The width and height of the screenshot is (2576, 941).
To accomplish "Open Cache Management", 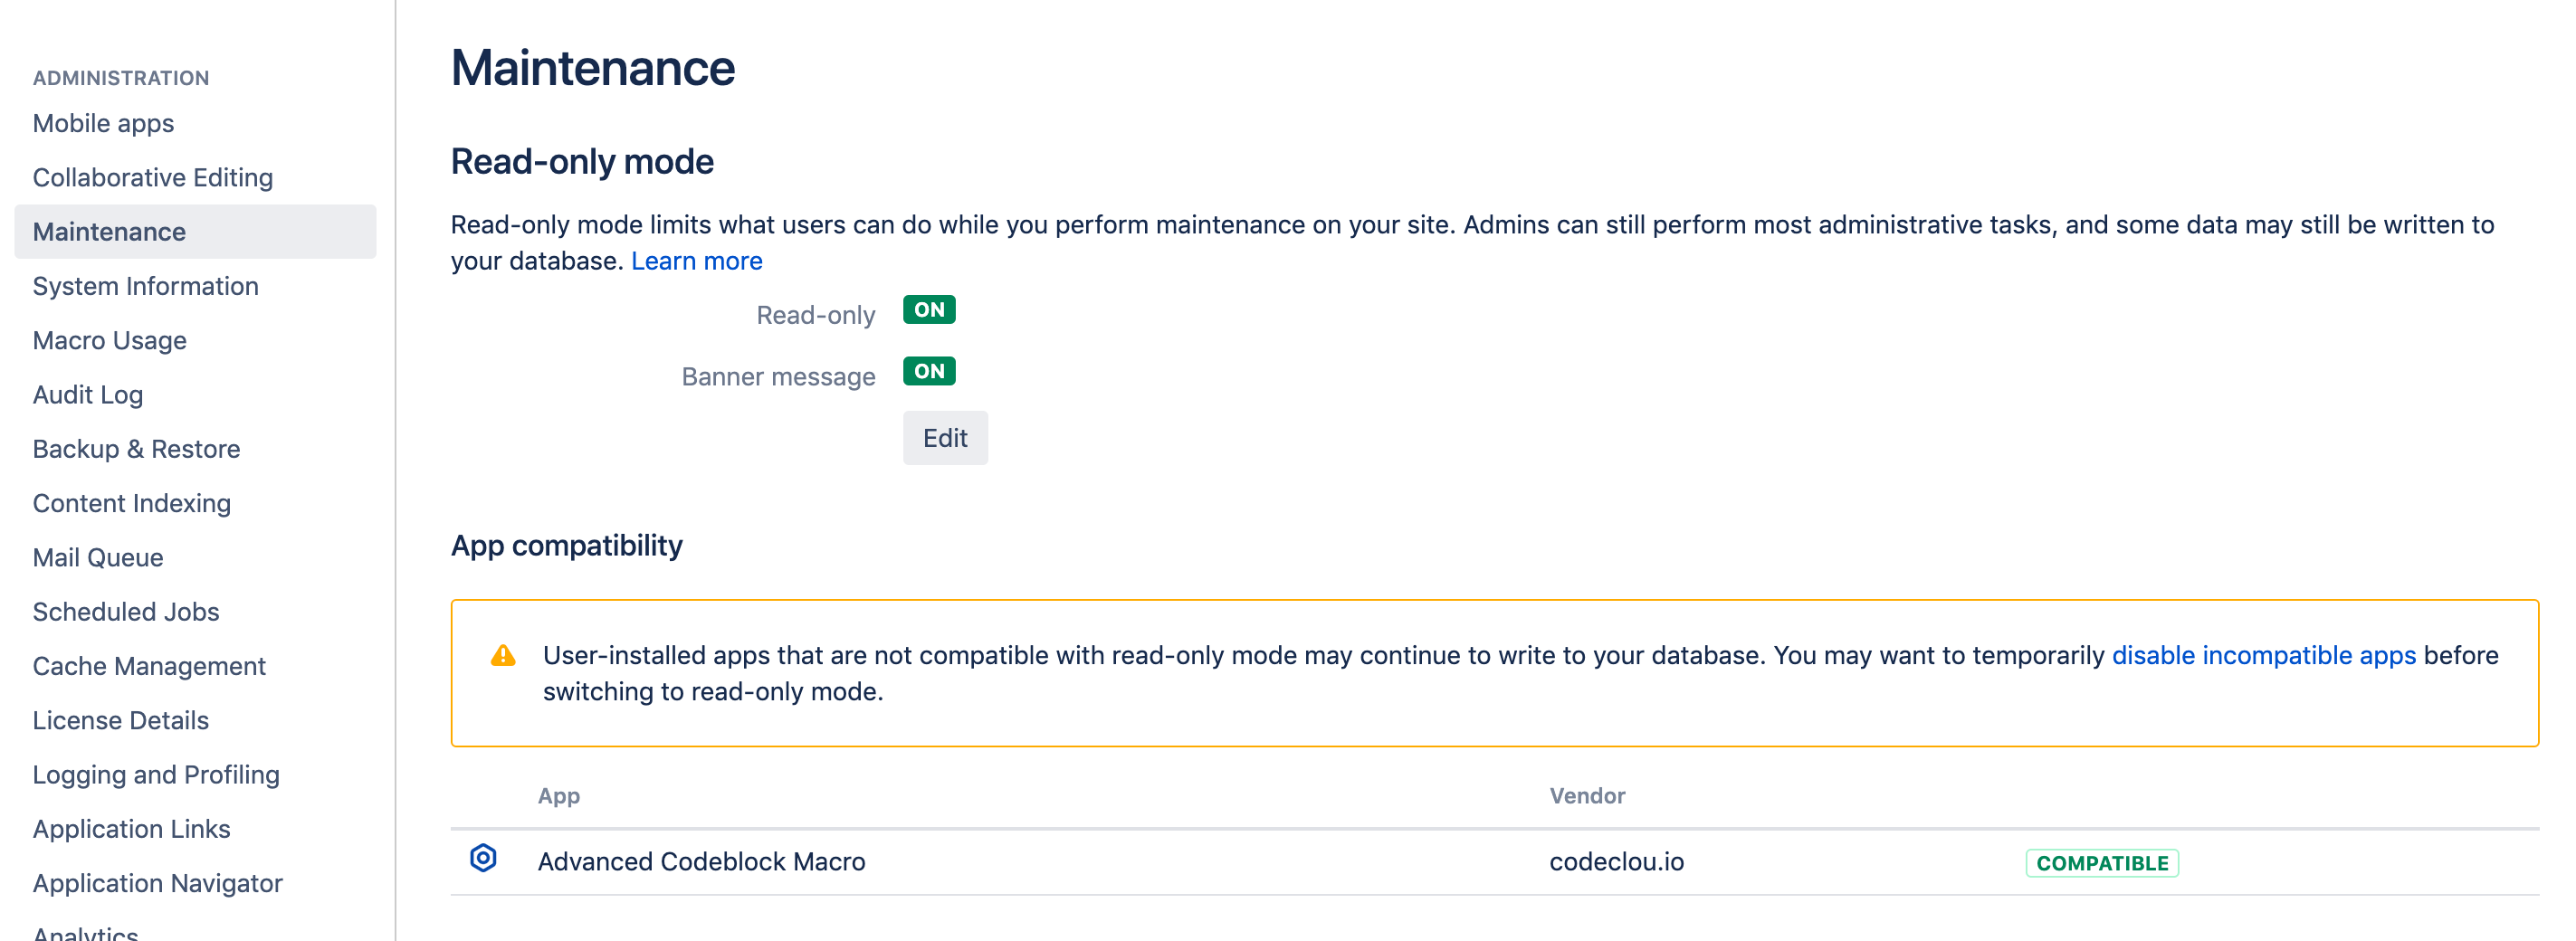I will click(x=149, y=665).
